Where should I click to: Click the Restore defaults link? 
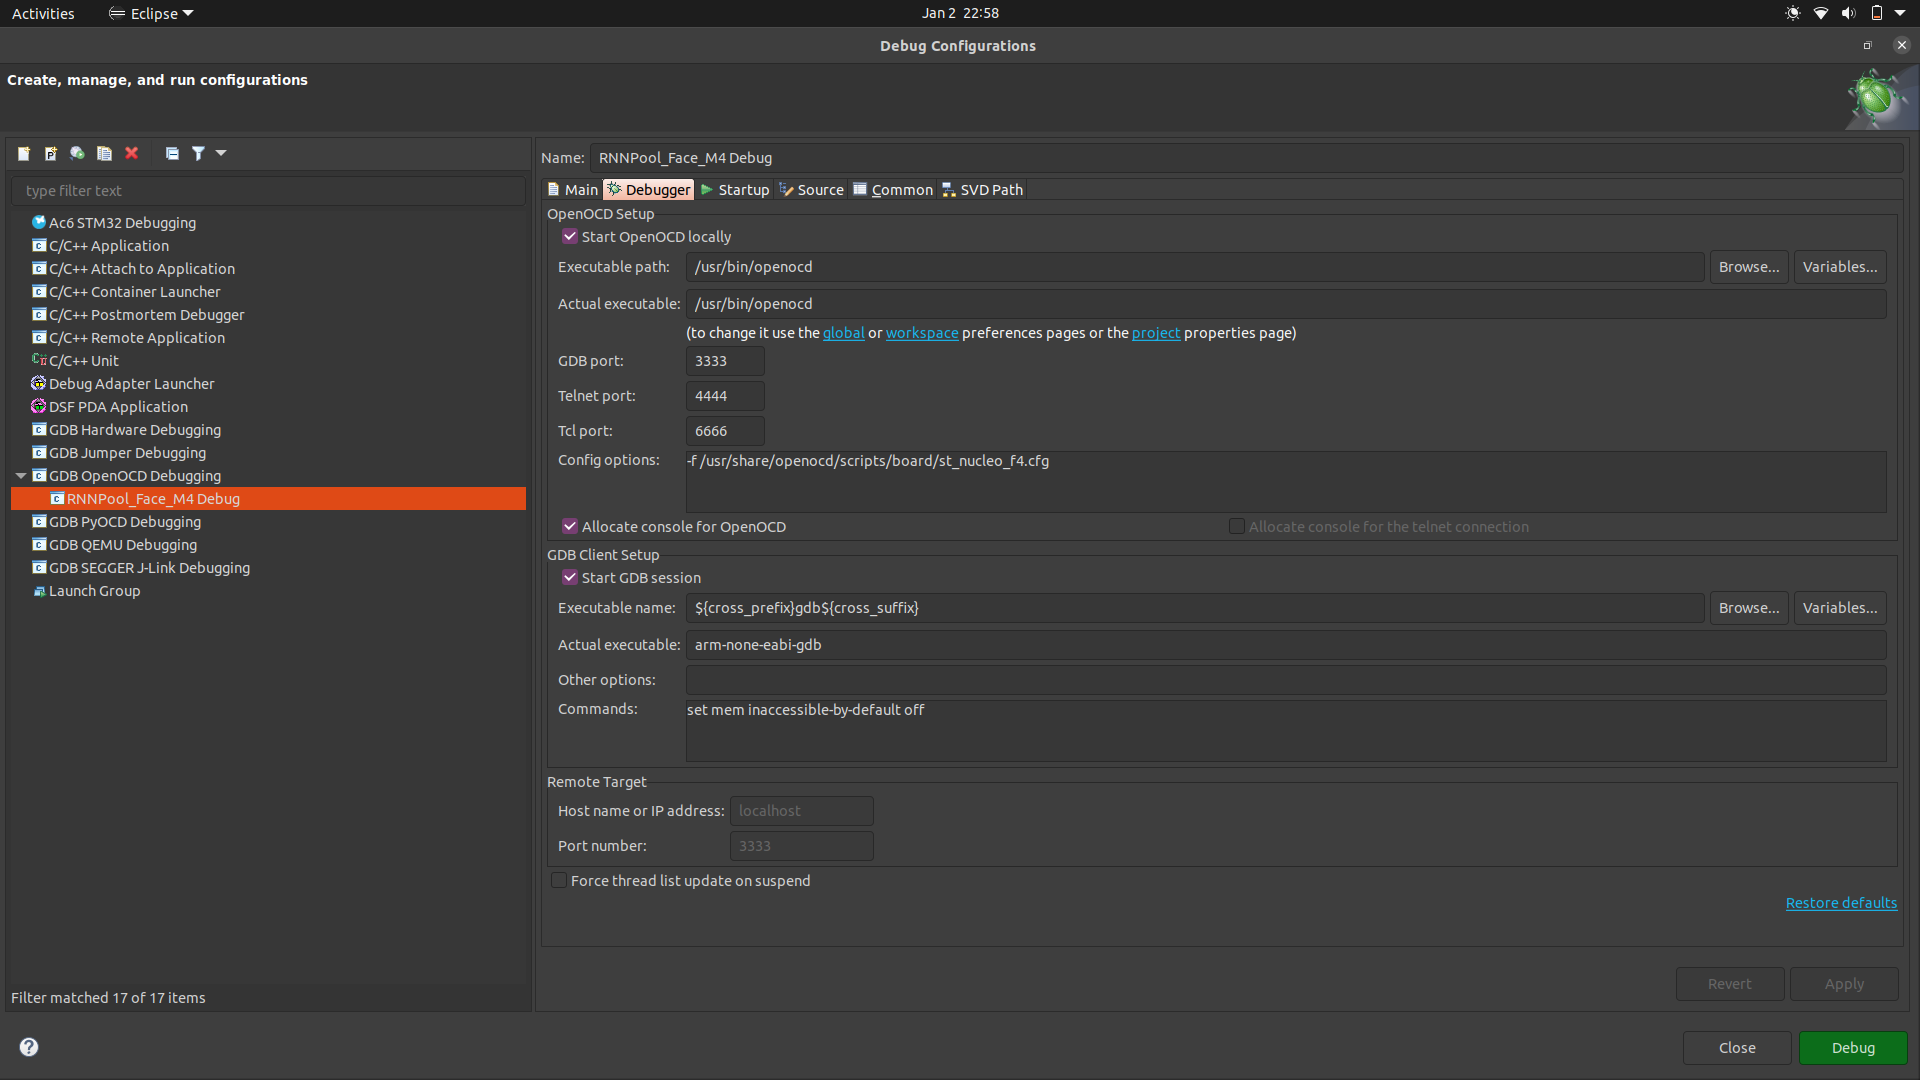tap(1840, 903)
